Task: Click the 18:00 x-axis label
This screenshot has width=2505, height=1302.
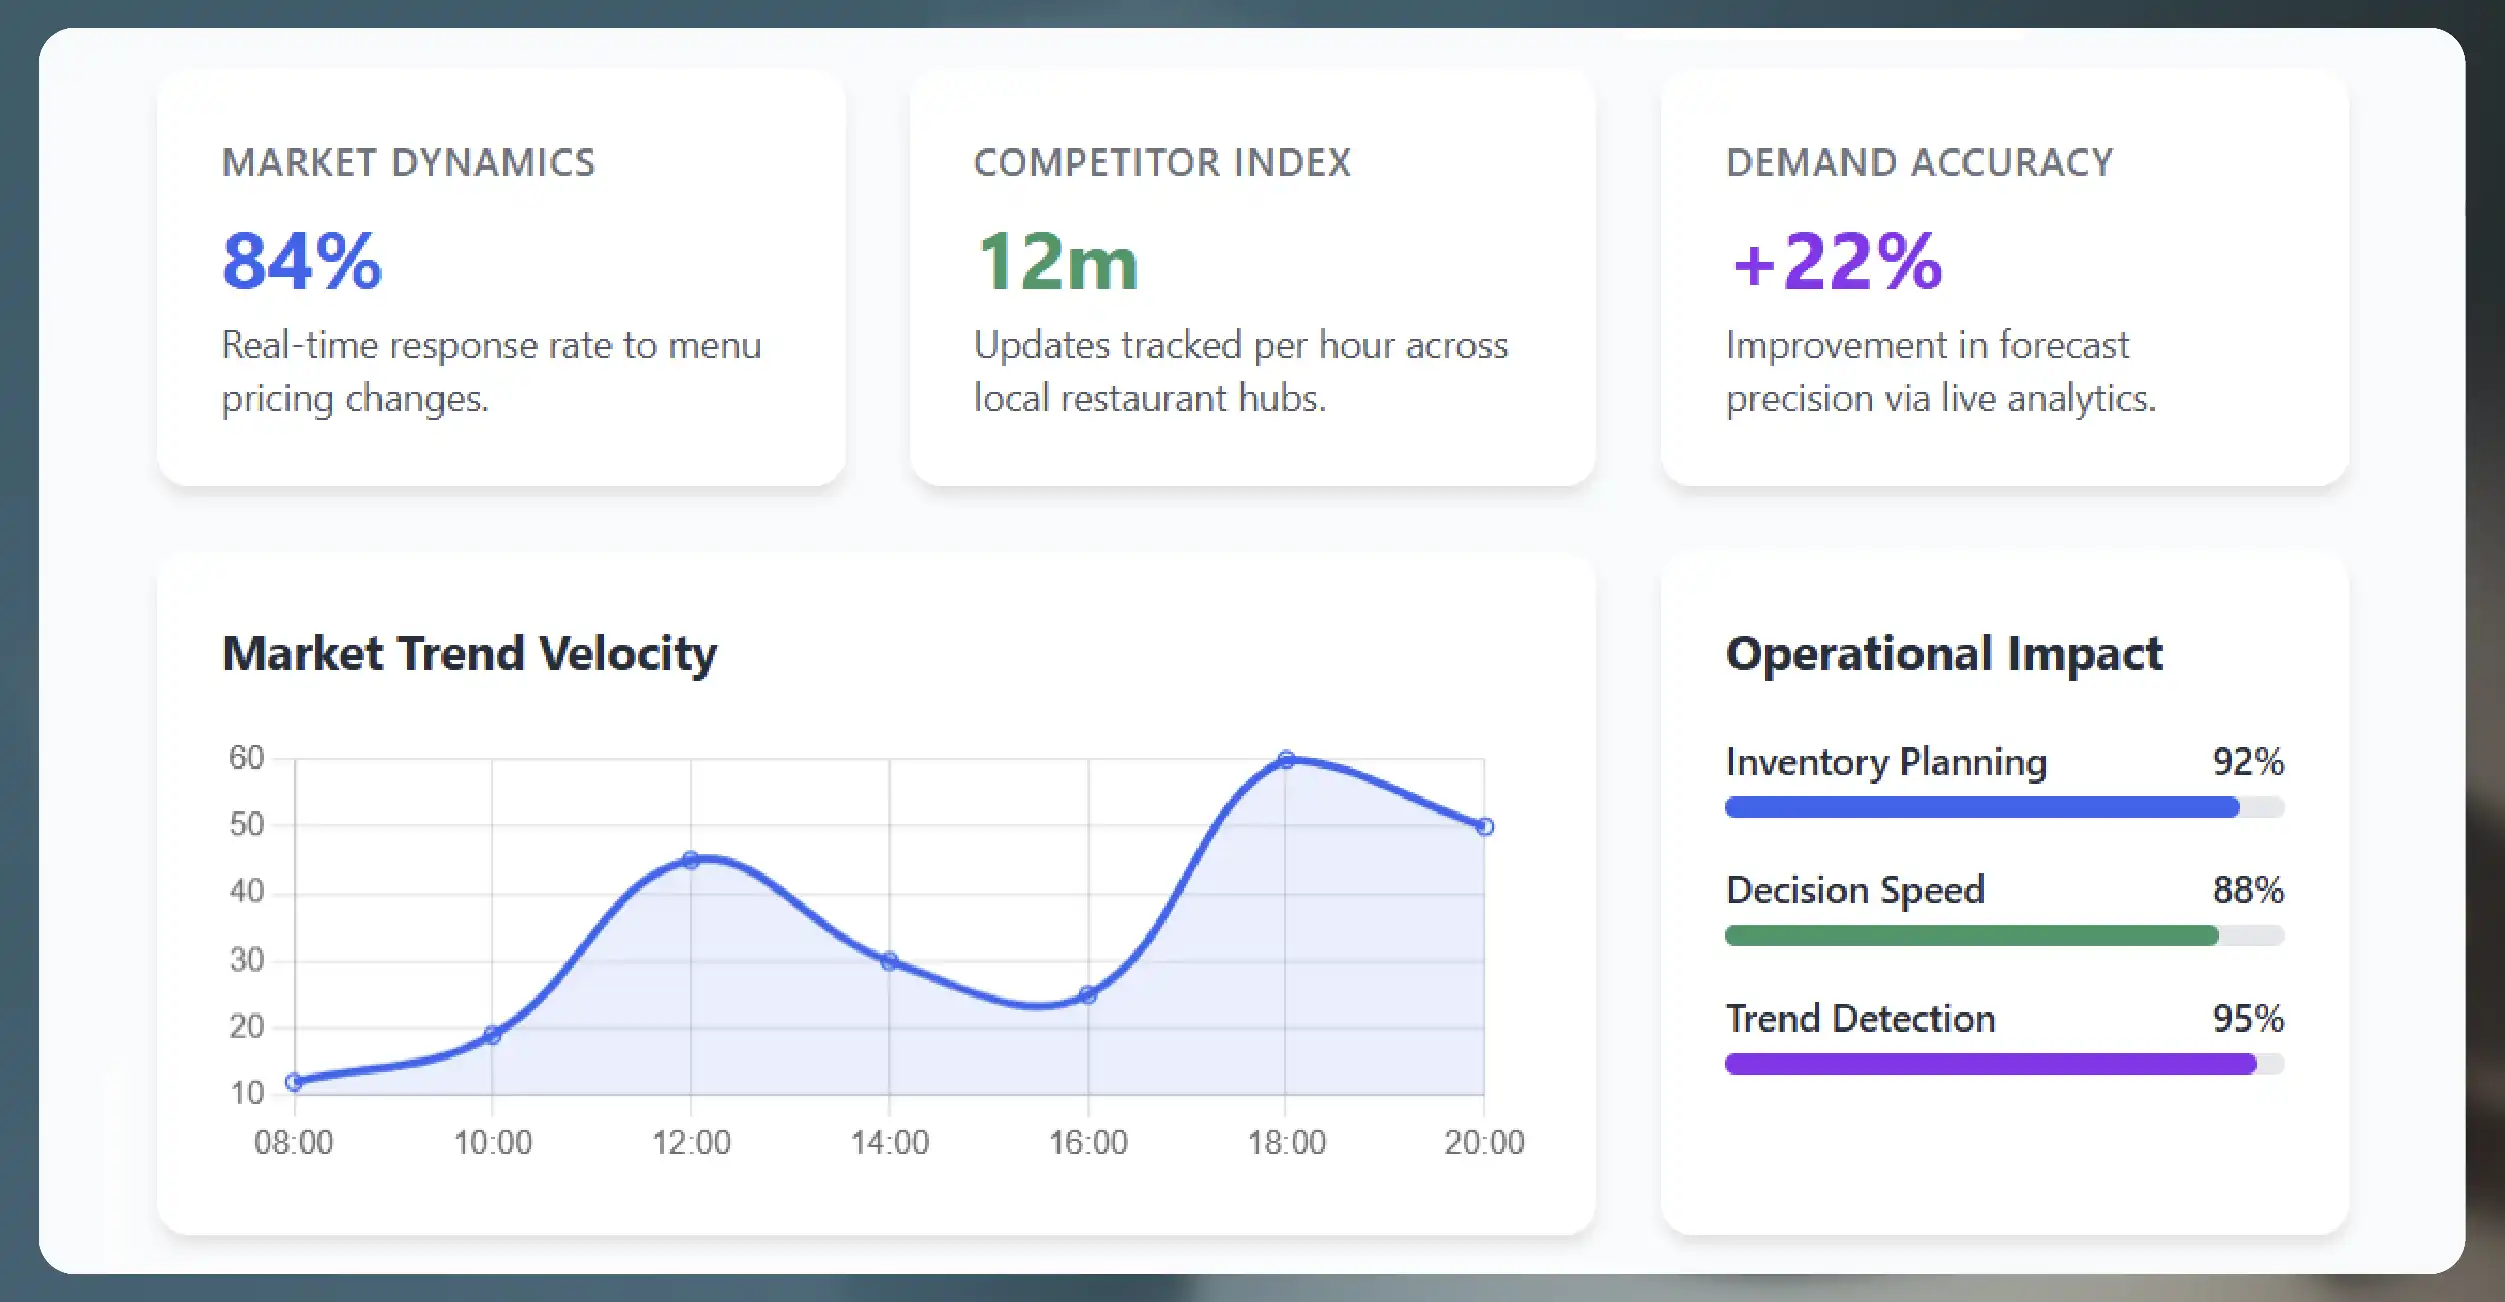Action: click(x=1286, y=1143)
